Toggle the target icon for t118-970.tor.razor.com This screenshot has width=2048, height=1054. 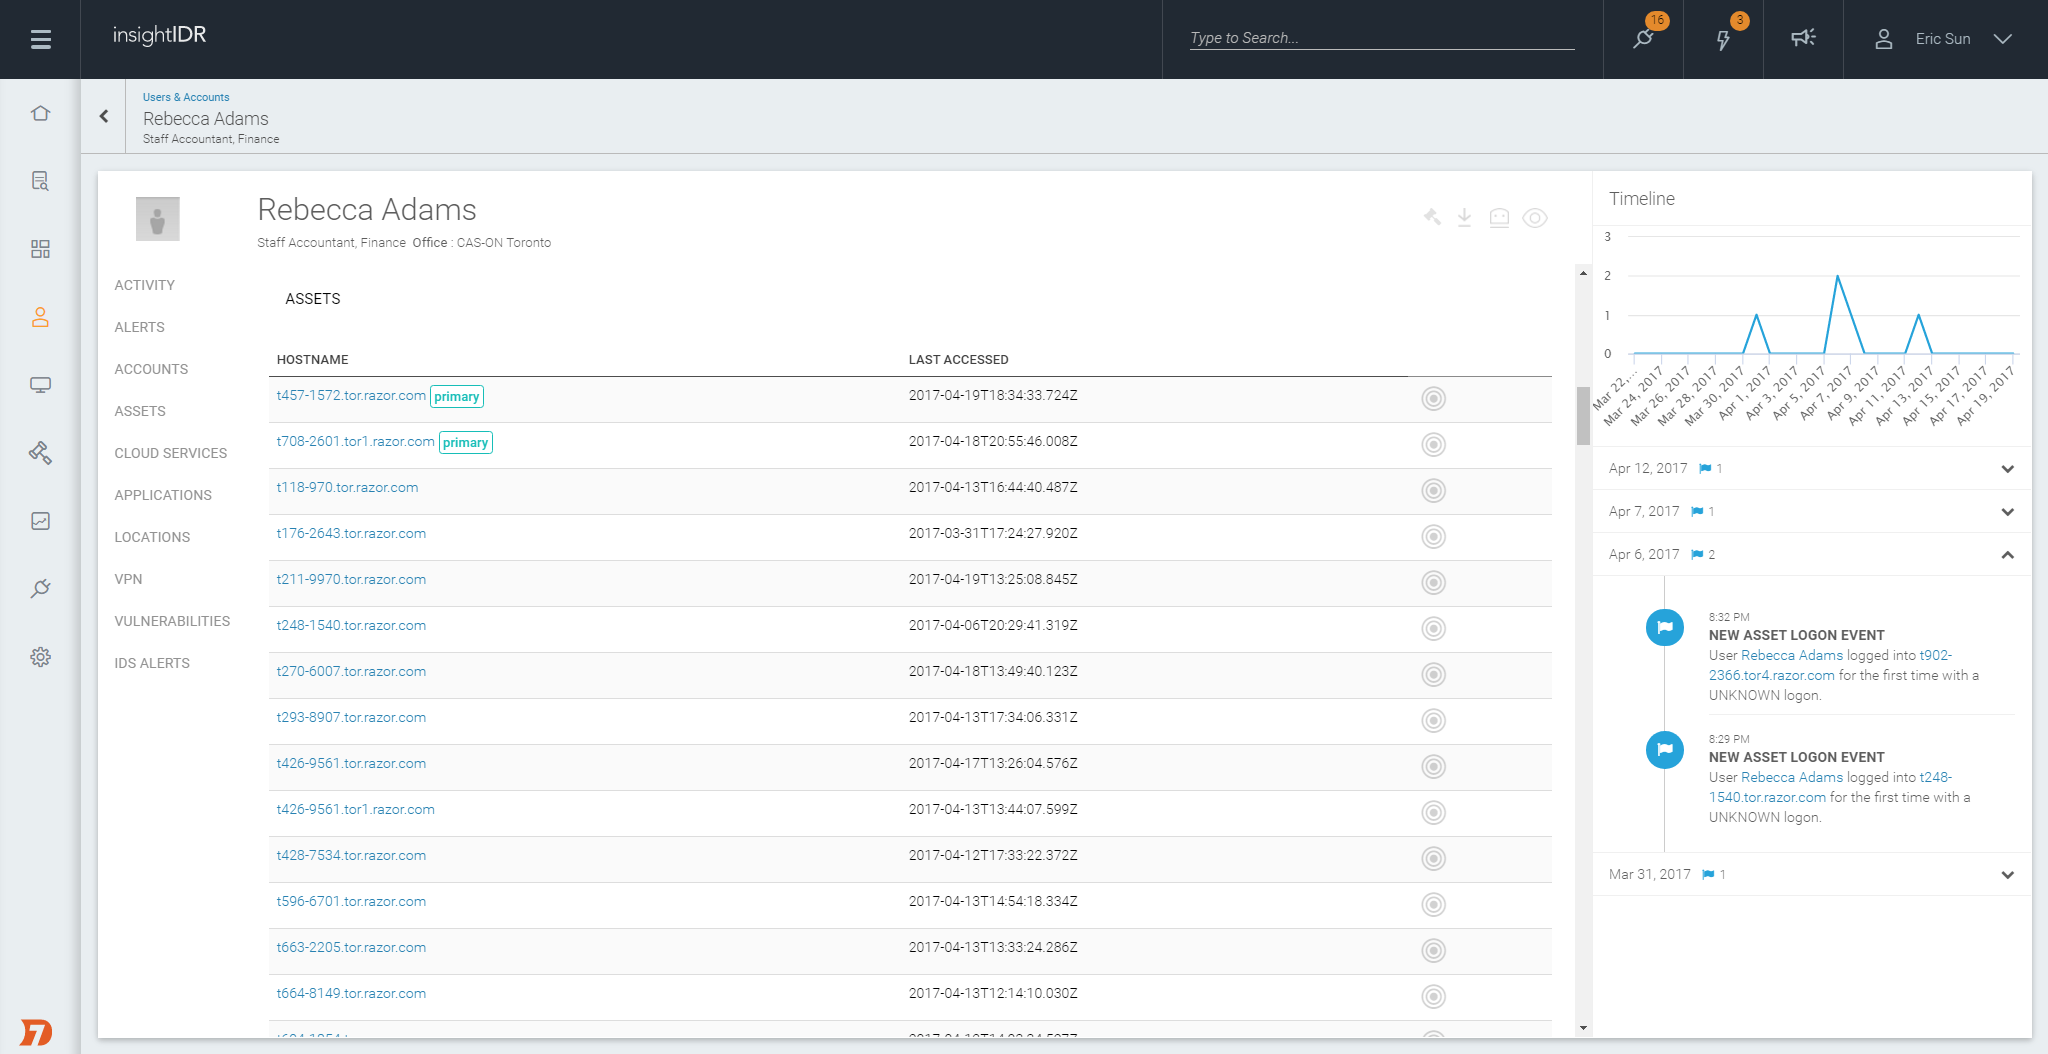pyautogui.click(x=1433, y=491)
